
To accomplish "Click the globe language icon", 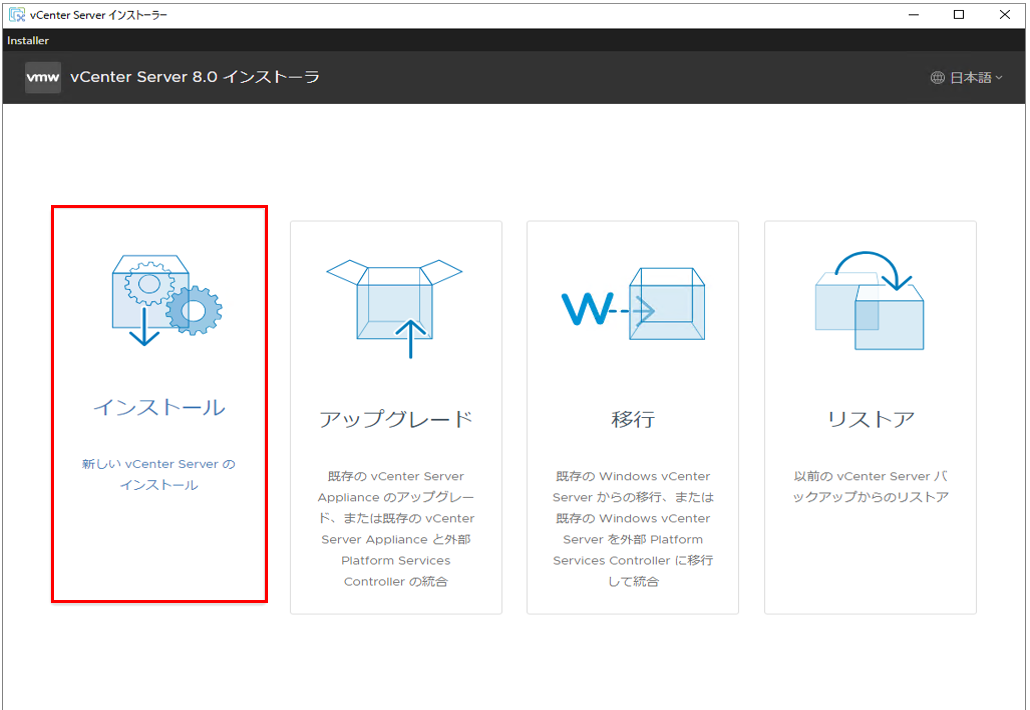I will (x=937, y=78).
